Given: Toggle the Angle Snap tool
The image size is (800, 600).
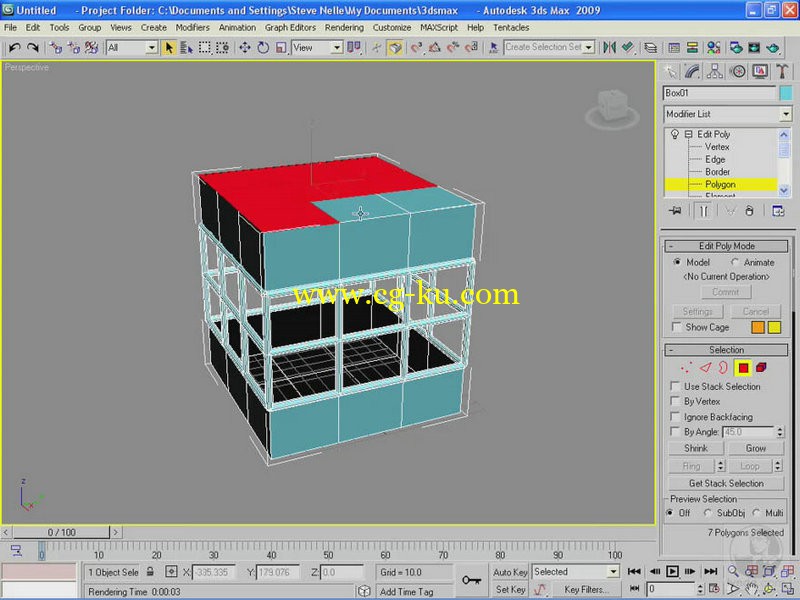Looking at the screenshot, I should 435,48.
